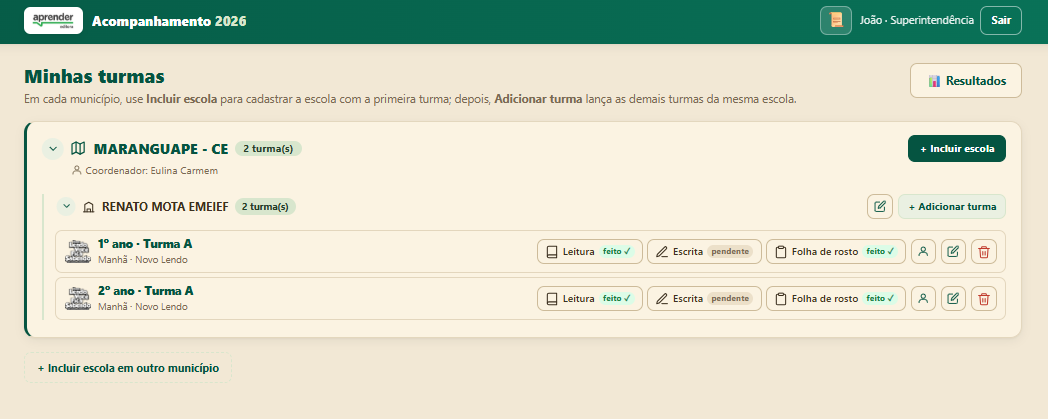1048x419 pixels.
Task: Click feito badge in 2º ano Leitura
Action: tap(616, 299)
